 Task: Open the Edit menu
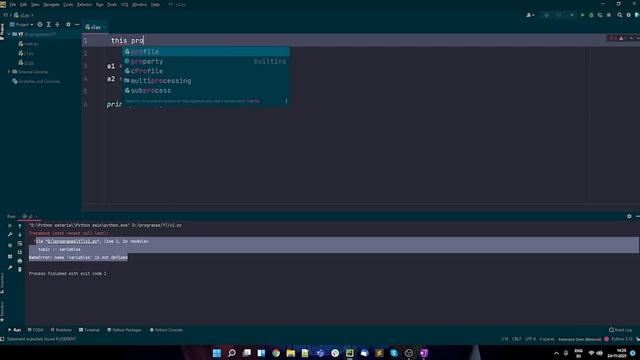pyautogui.click(x=23, y=4)
